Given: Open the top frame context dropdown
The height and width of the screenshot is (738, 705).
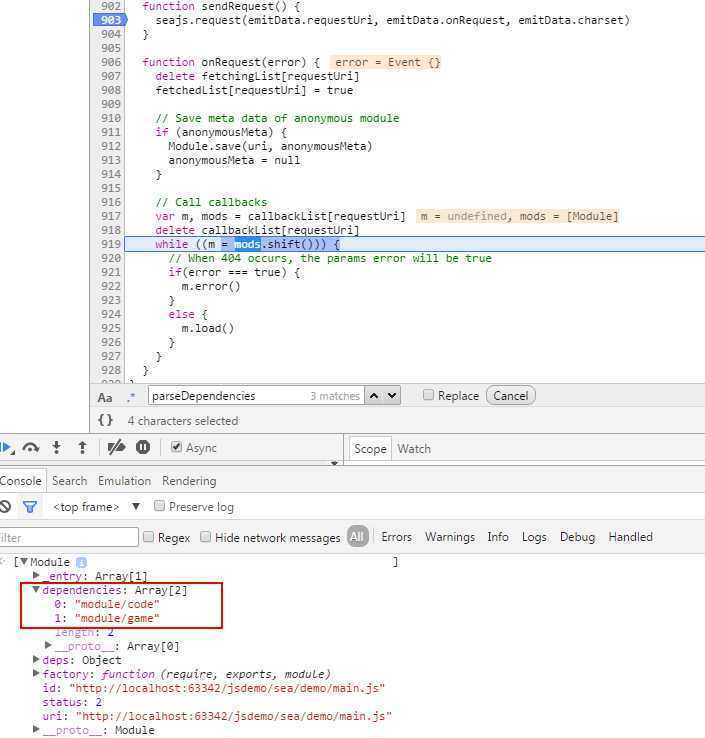Looking at the screenshot, I should click(x=96, y=507).
